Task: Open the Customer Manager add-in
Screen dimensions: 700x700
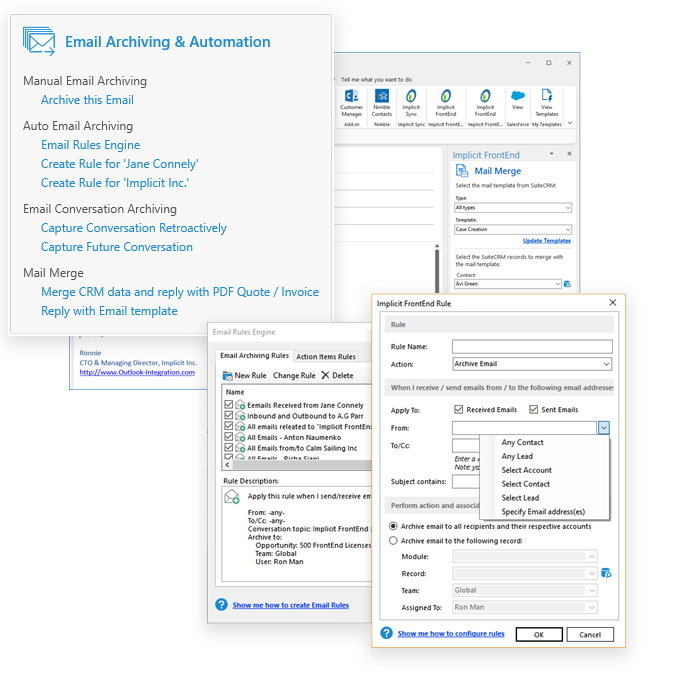Action: 351,102
